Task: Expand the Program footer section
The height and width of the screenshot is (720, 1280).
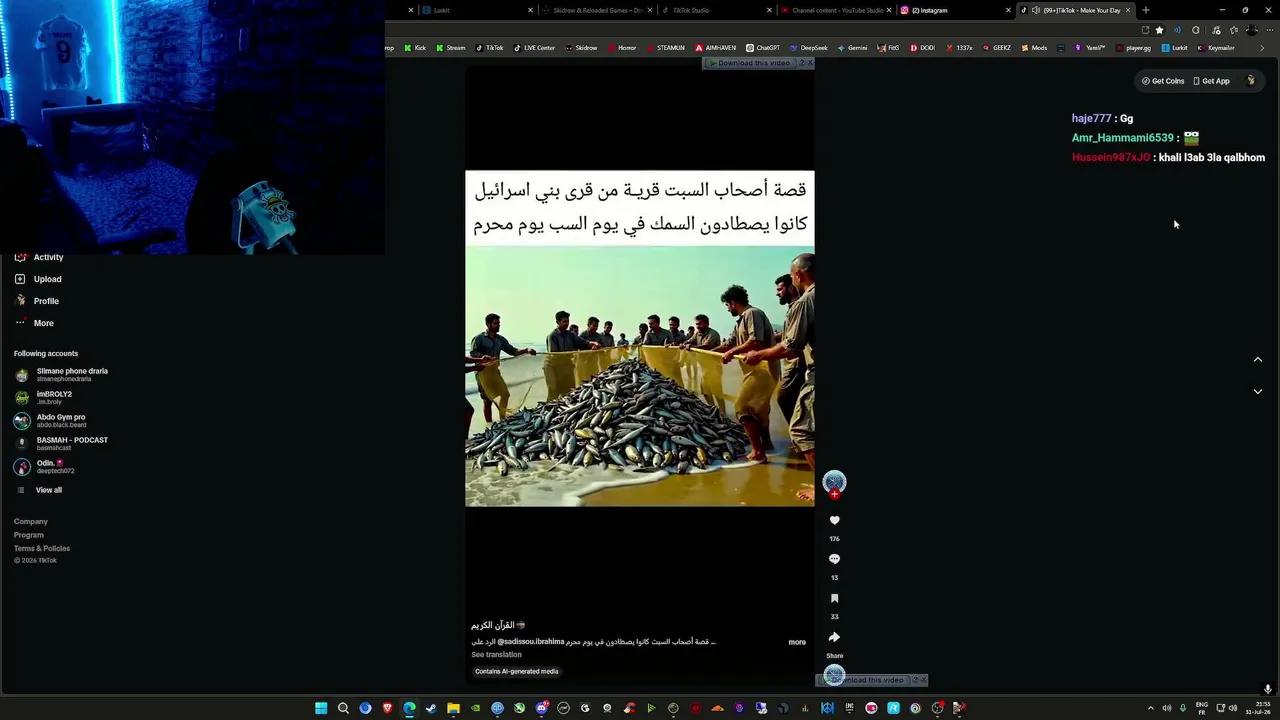Action: point(29,535)
